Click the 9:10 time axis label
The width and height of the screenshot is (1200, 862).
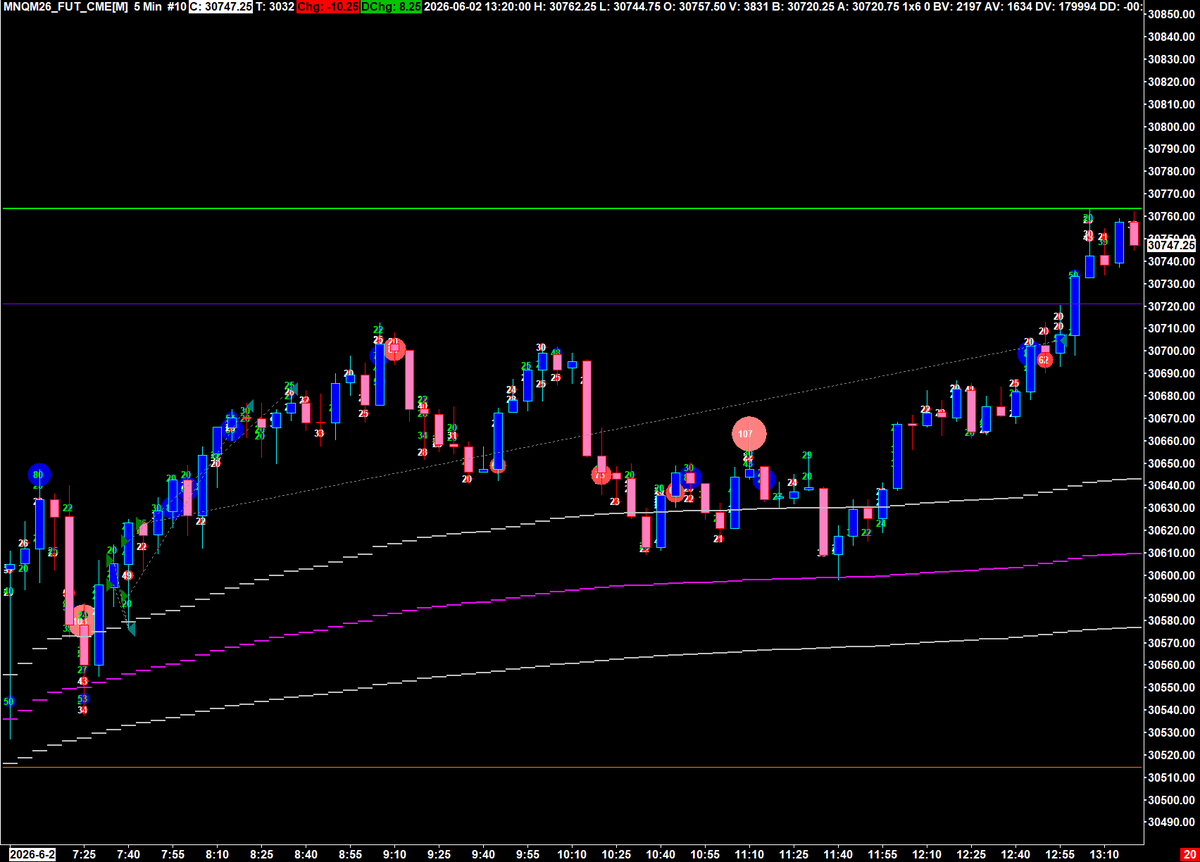pos(394,854)
